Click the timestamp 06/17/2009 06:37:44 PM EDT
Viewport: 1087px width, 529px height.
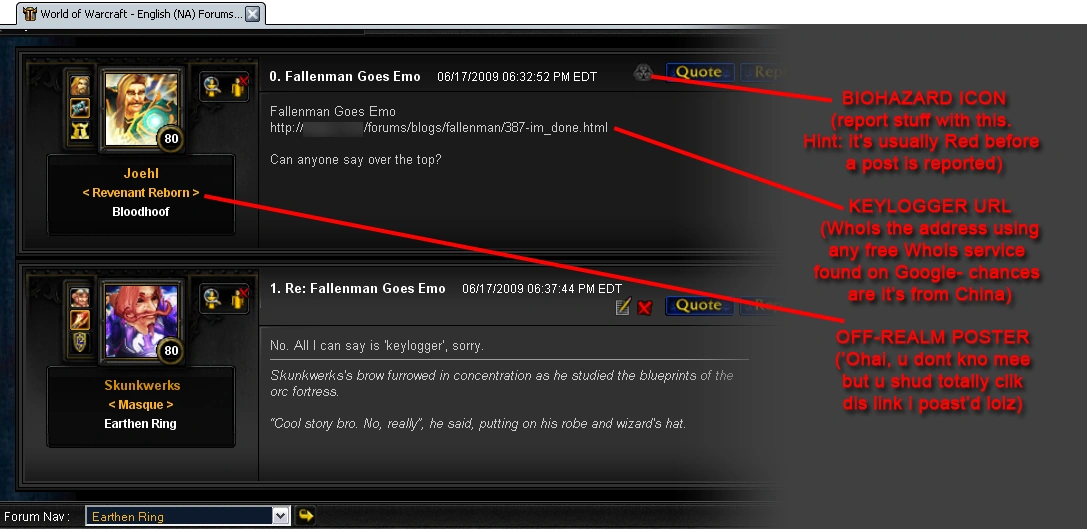pos(542,289)
